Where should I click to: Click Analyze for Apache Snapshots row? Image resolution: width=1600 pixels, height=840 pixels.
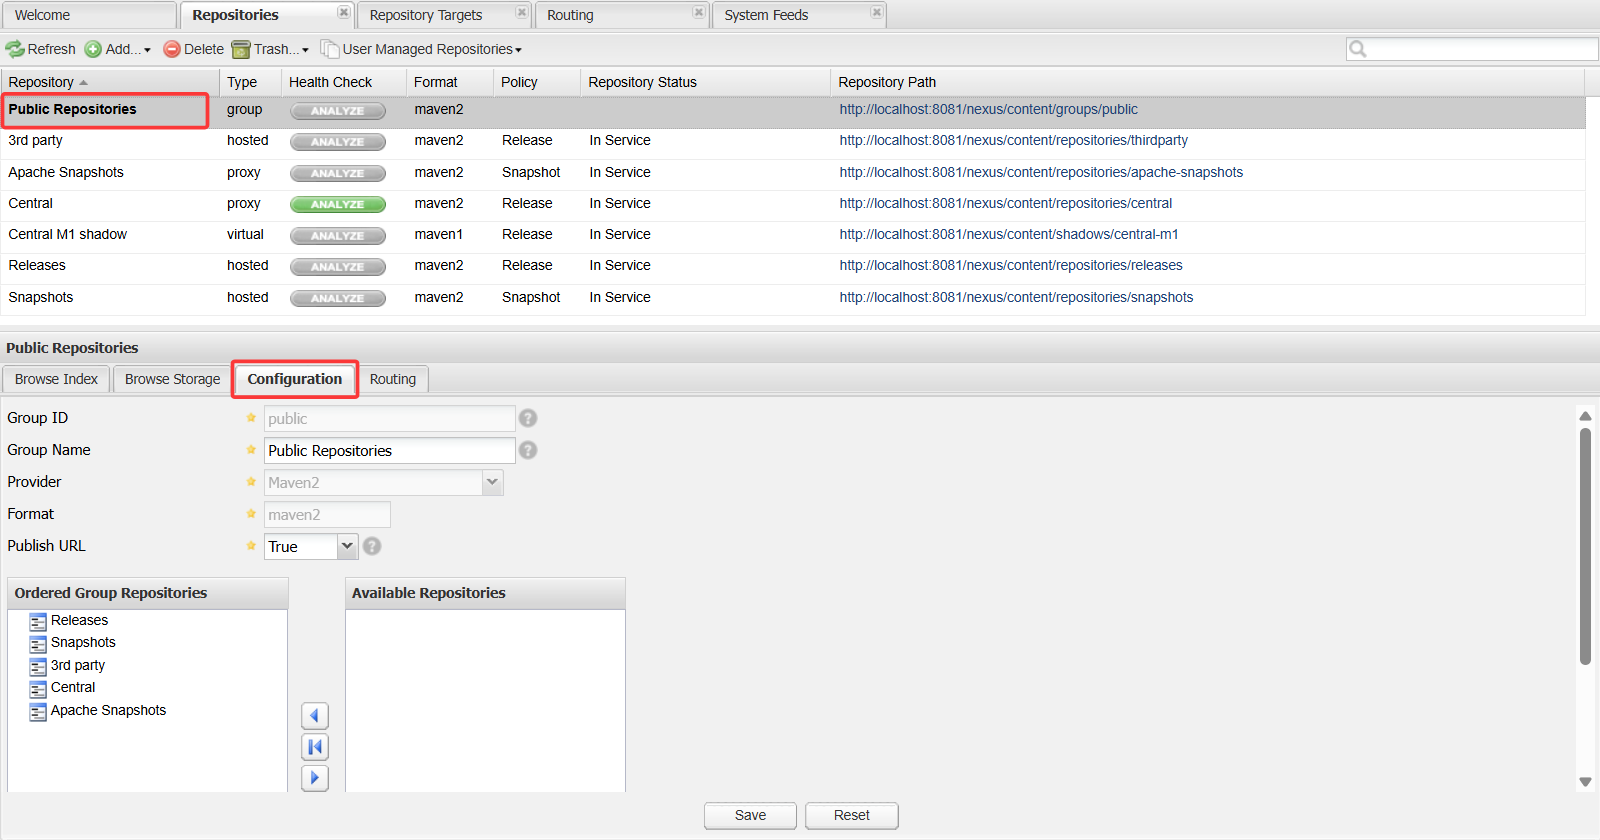338,173
